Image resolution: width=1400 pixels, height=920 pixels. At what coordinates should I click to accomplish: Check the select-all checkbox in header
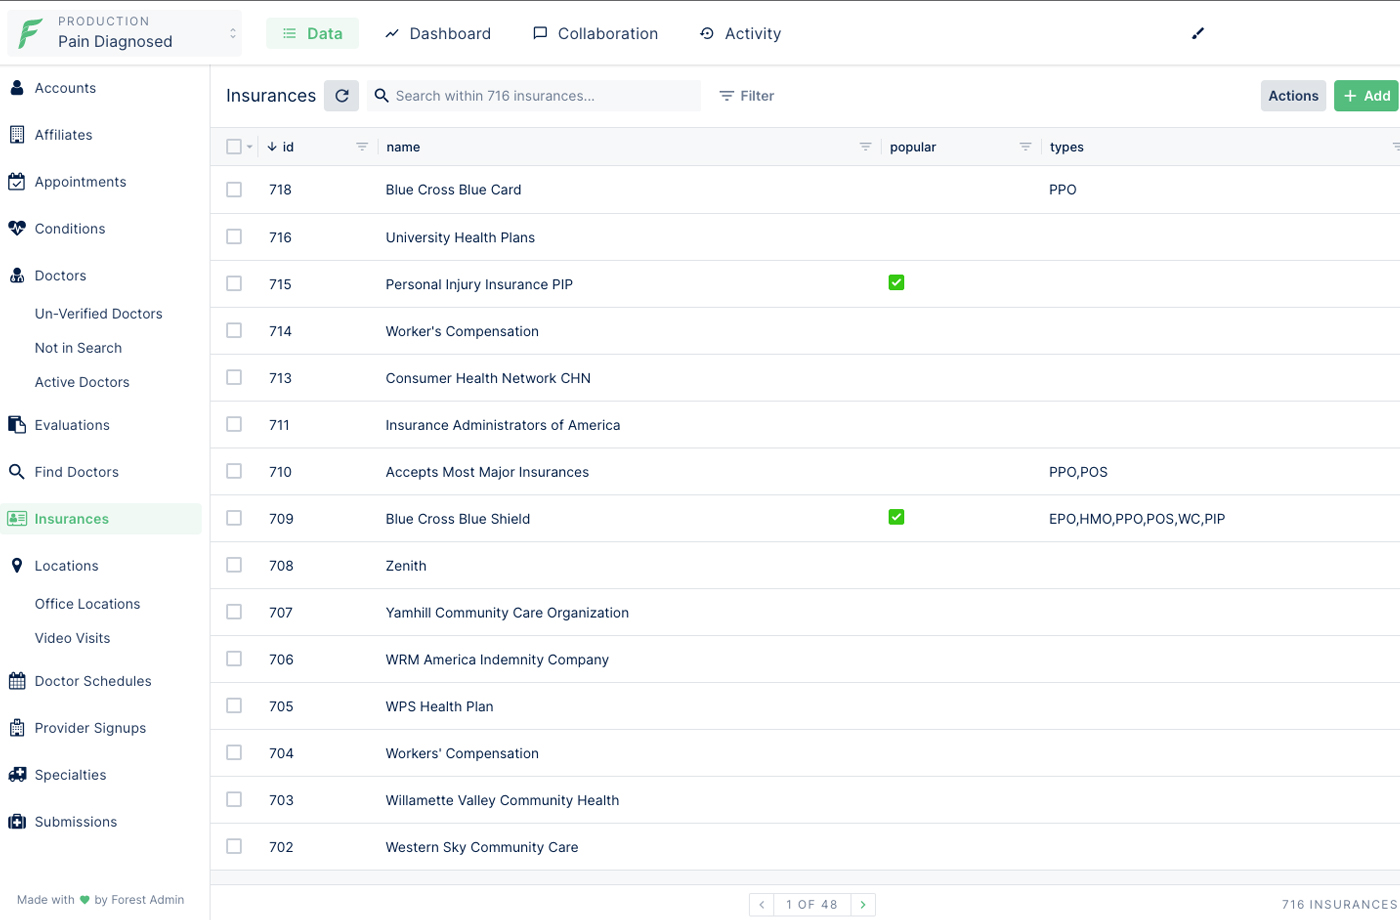[x=234, y=147]
